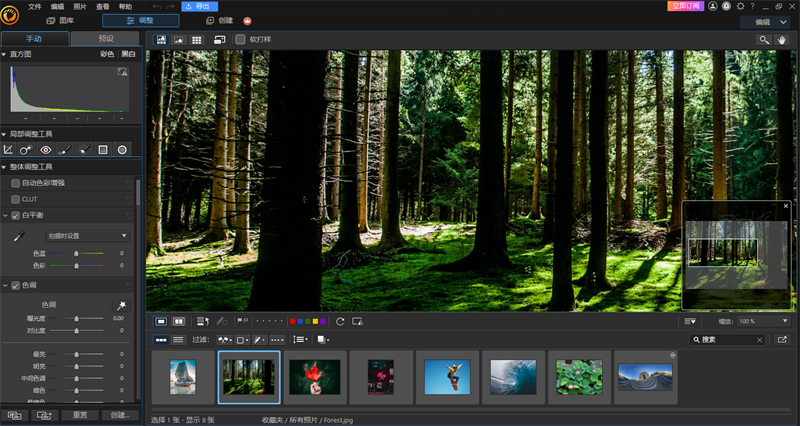Switch to the 预设 presets tab
The height and width of the screenshot is (426, 800).
pos(106,38)
